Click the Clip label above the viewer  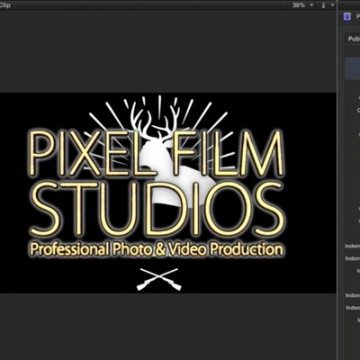(x=5, y=5)
